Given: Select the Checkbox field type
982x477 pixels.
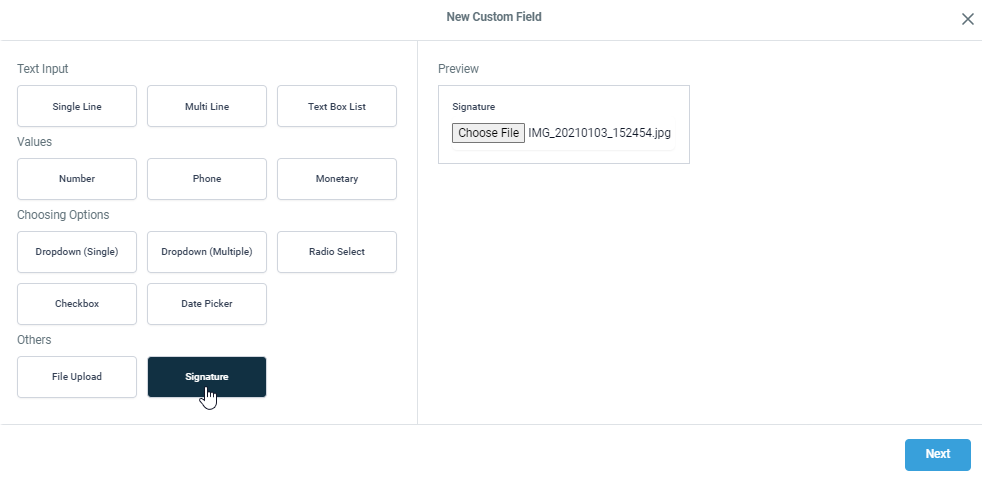Looking at the screenshot, I should [77, 304].
